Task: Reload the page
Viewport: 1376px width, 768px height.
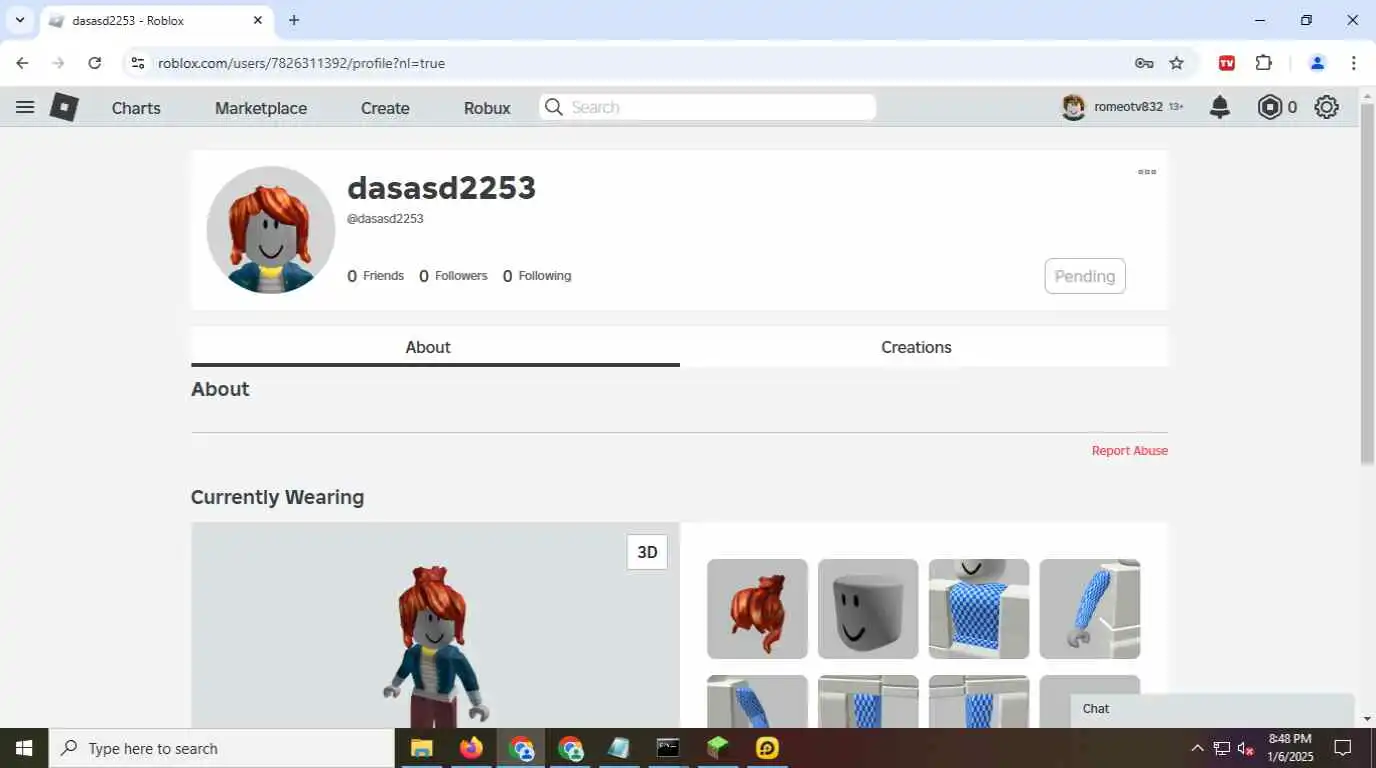Action: [x=94, y=63]
